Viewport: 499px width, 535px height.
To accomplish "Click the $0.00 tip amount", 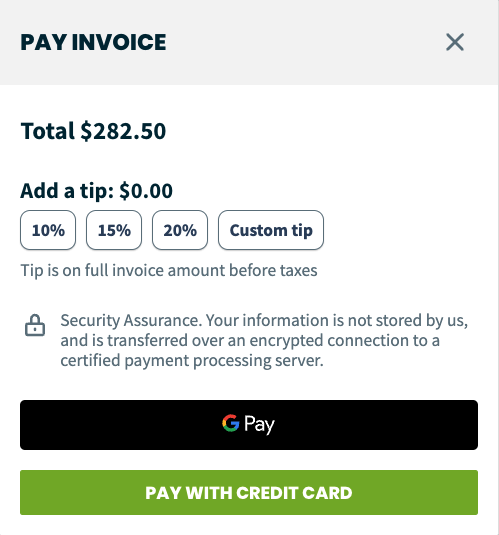I will 146,190.
